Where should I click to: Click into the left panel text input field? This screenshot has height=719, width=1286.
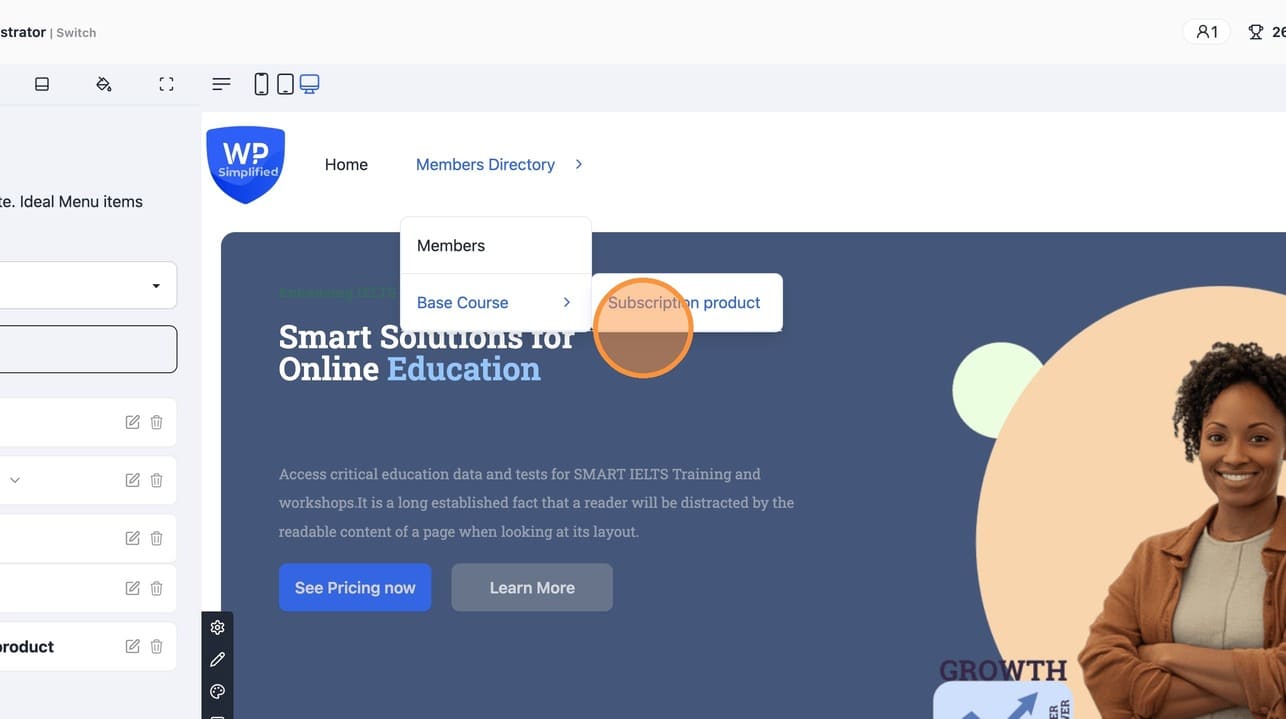click(88, 349)
